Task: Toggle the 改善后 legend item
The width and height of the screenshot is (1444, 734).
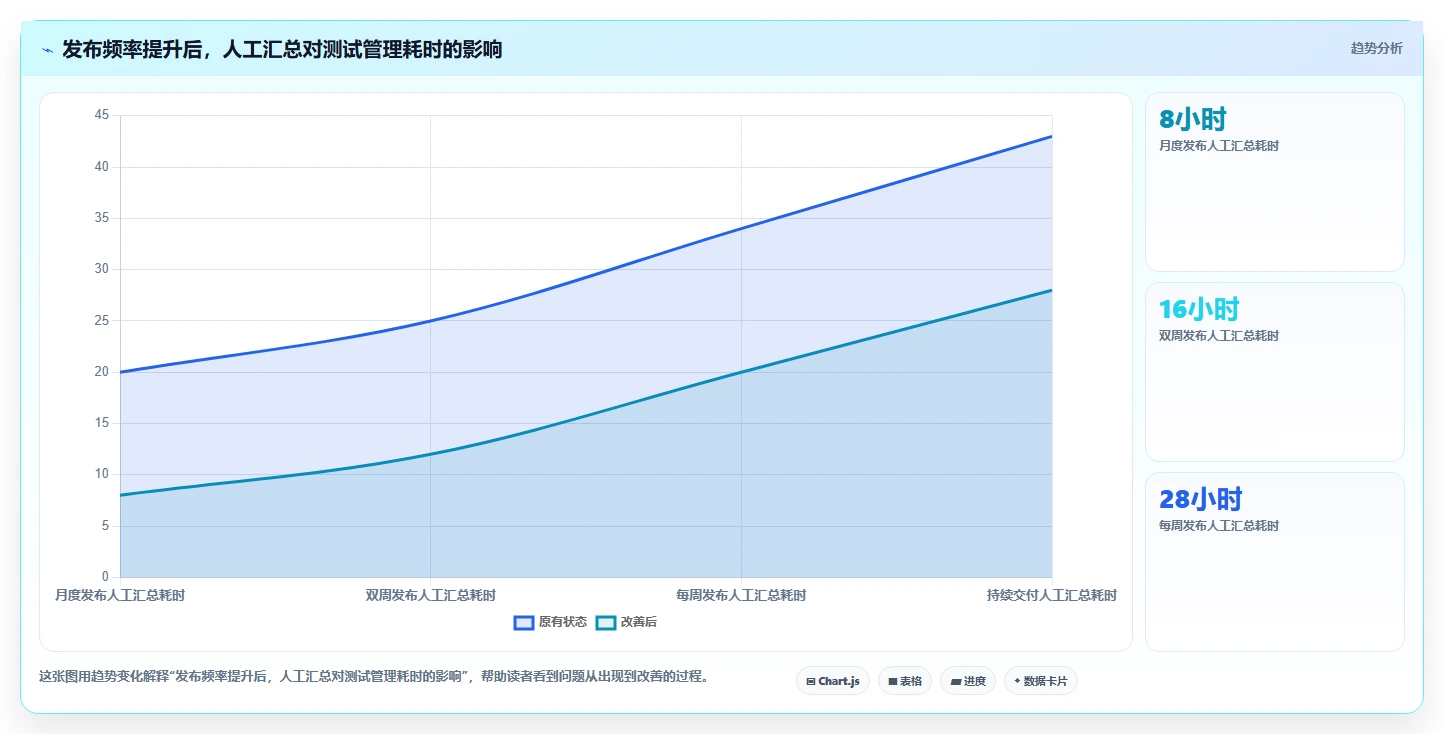Action: 627,622
